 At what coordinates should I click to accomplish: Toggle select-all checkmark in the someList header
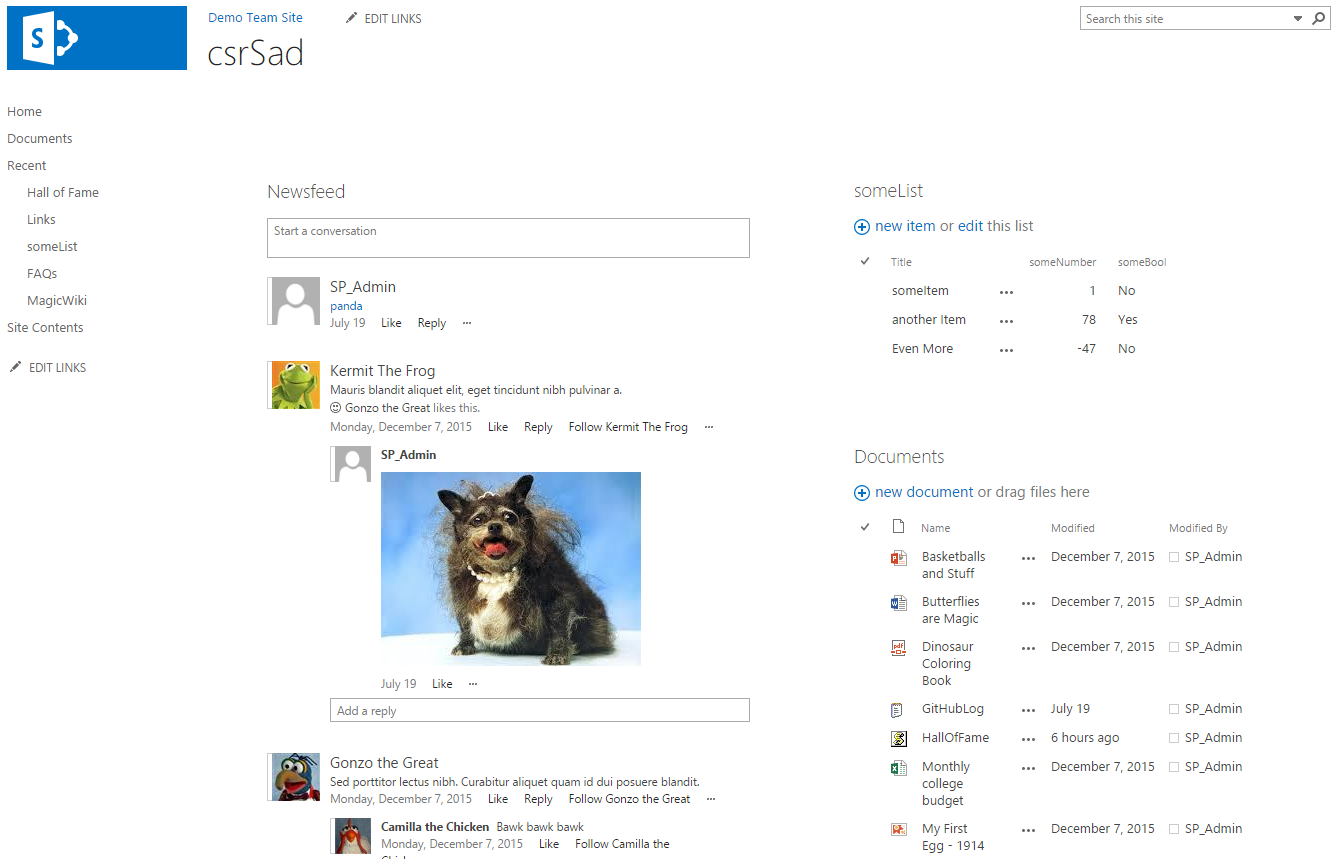click(x=865, y=262)
